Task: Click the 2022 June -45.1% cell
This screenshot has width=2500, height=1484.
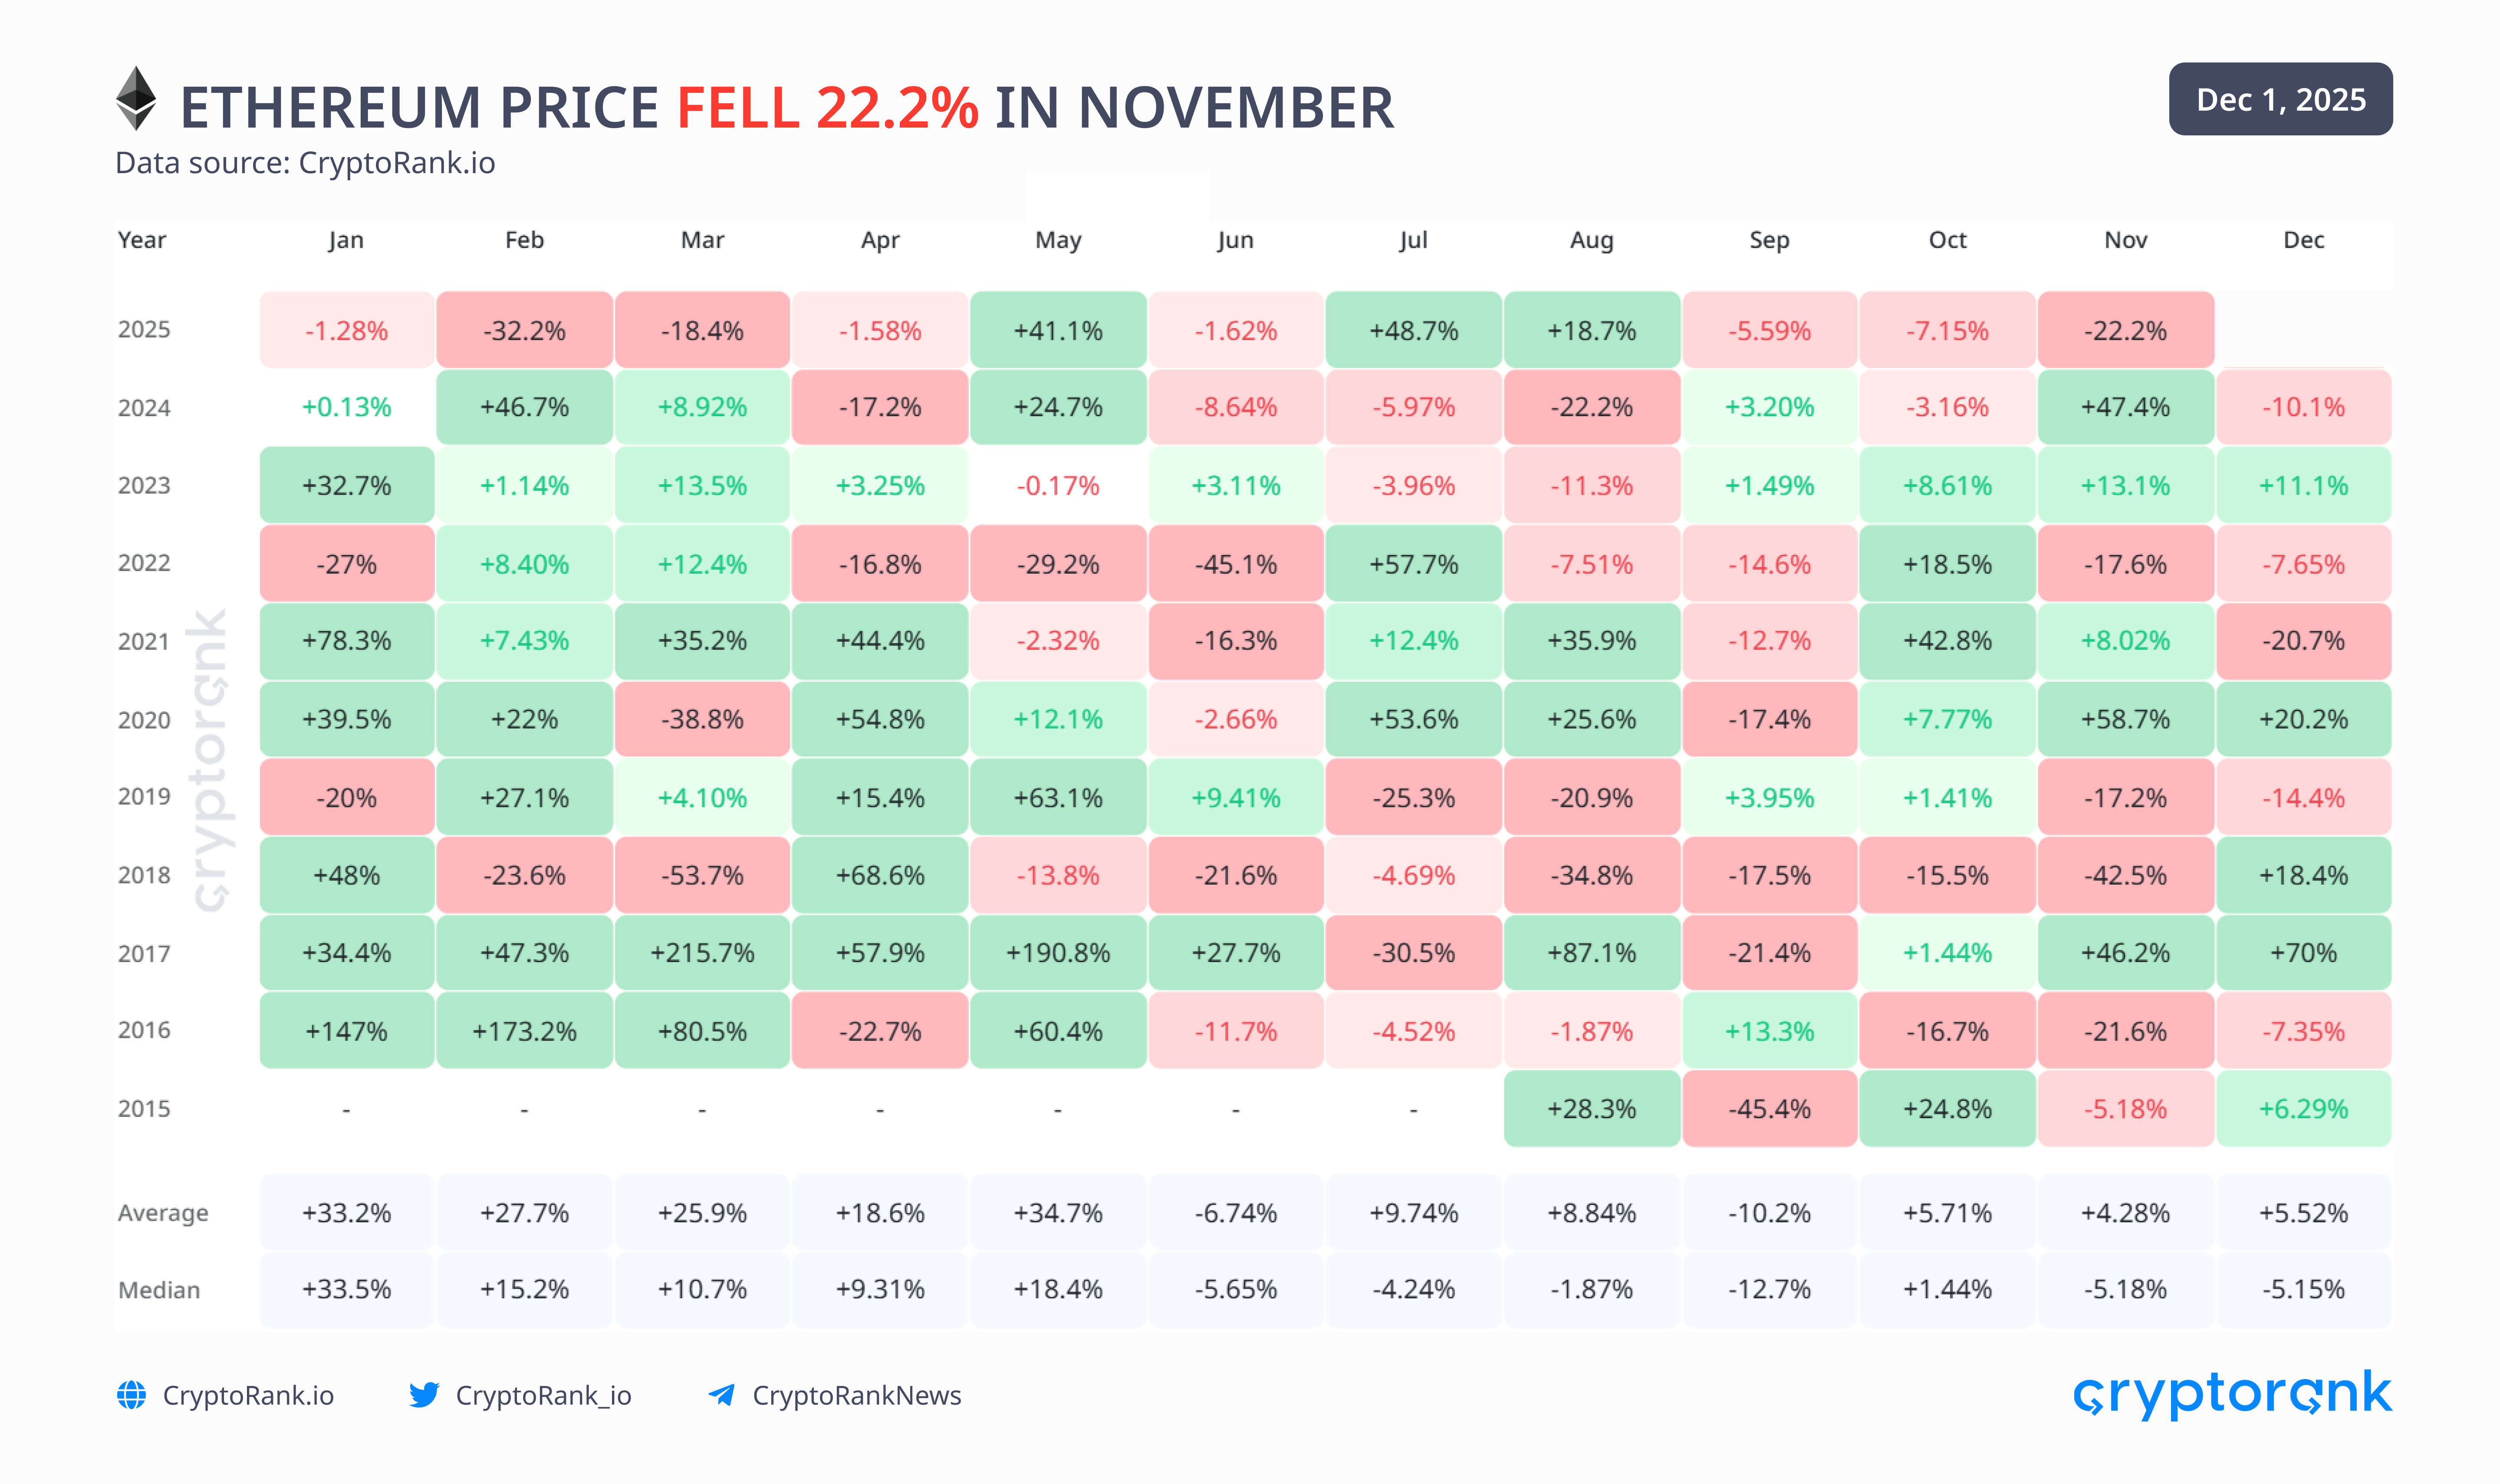Action: pyautogui.click(x=1236, y=564)
